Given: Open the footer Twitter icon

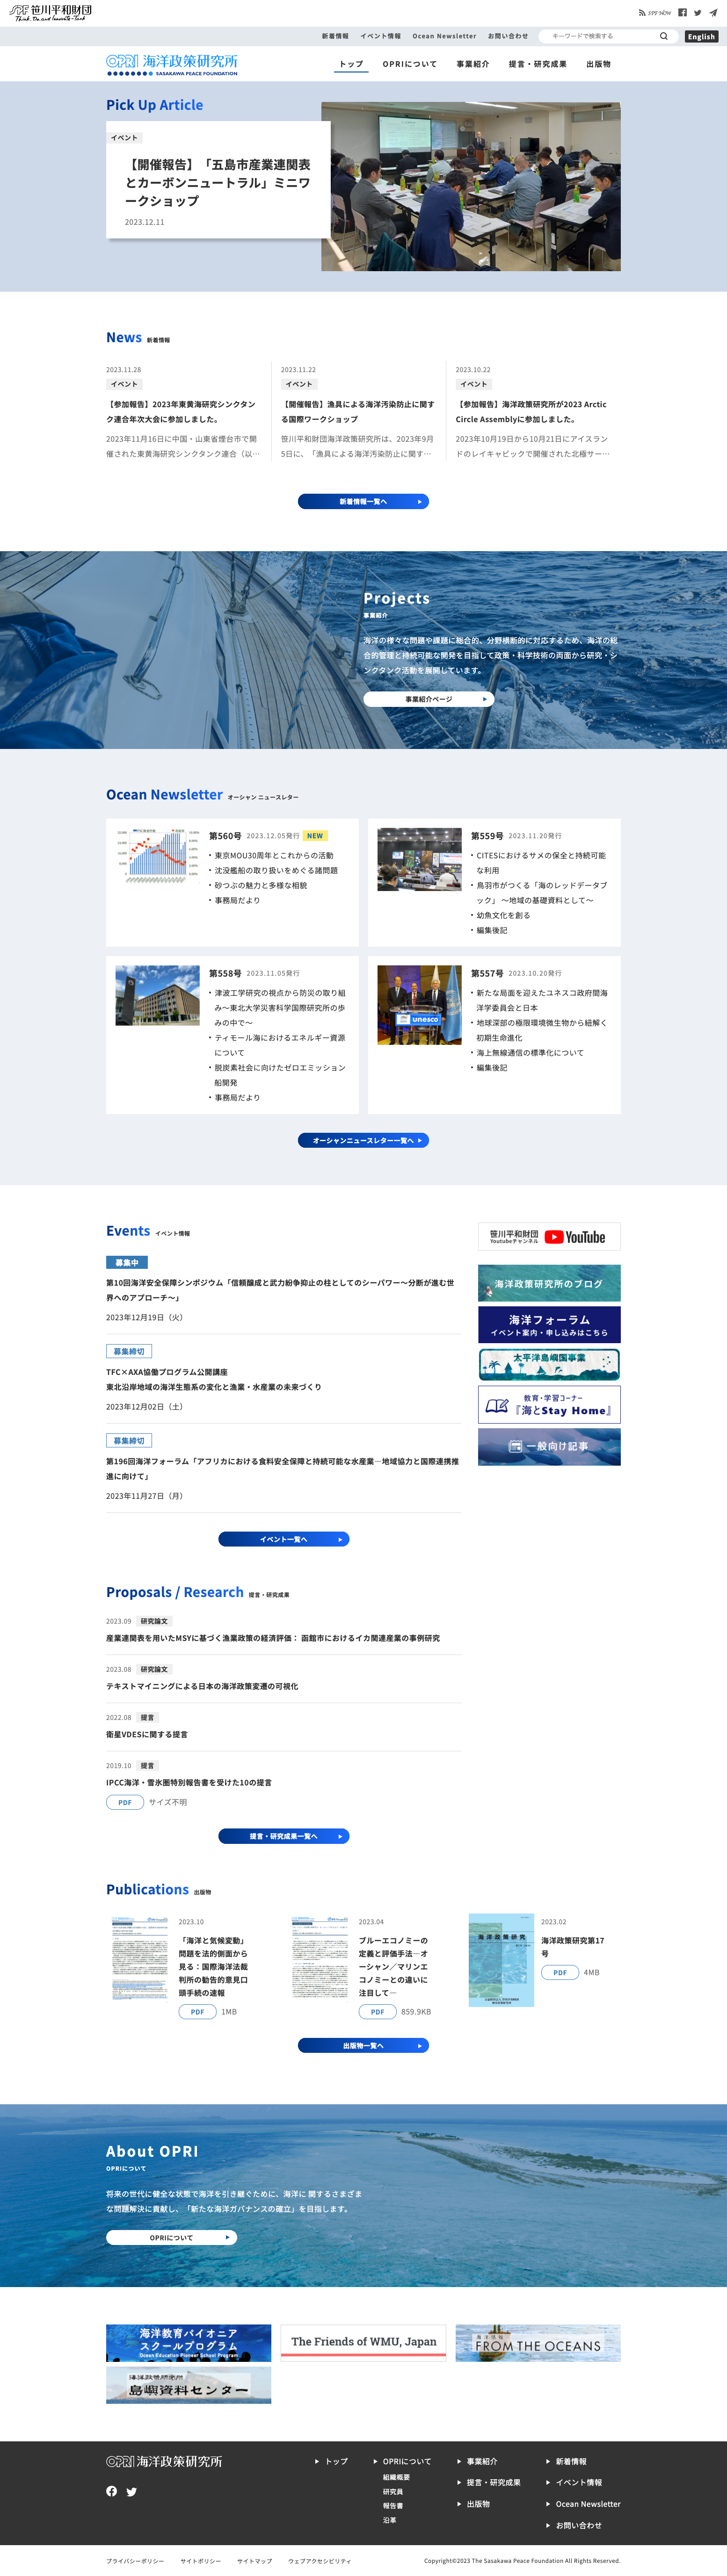Looking at the screenshot, I should click(x=131, y=2491).
